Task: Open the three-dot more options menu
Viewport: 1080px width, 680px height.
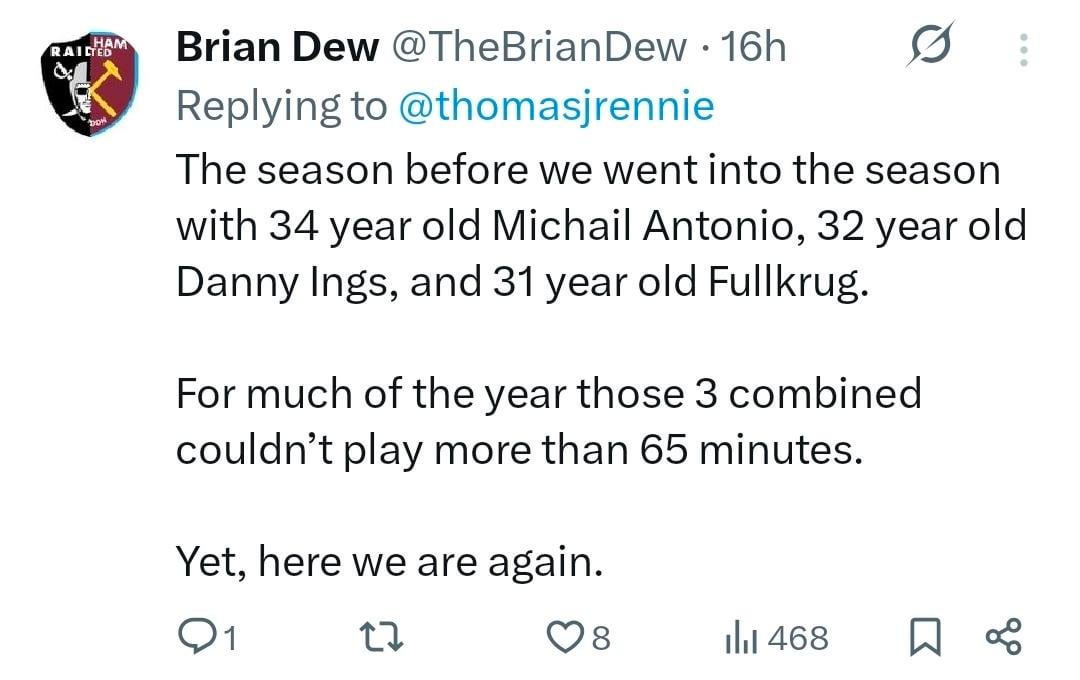Action: [x=1022, y=47]
